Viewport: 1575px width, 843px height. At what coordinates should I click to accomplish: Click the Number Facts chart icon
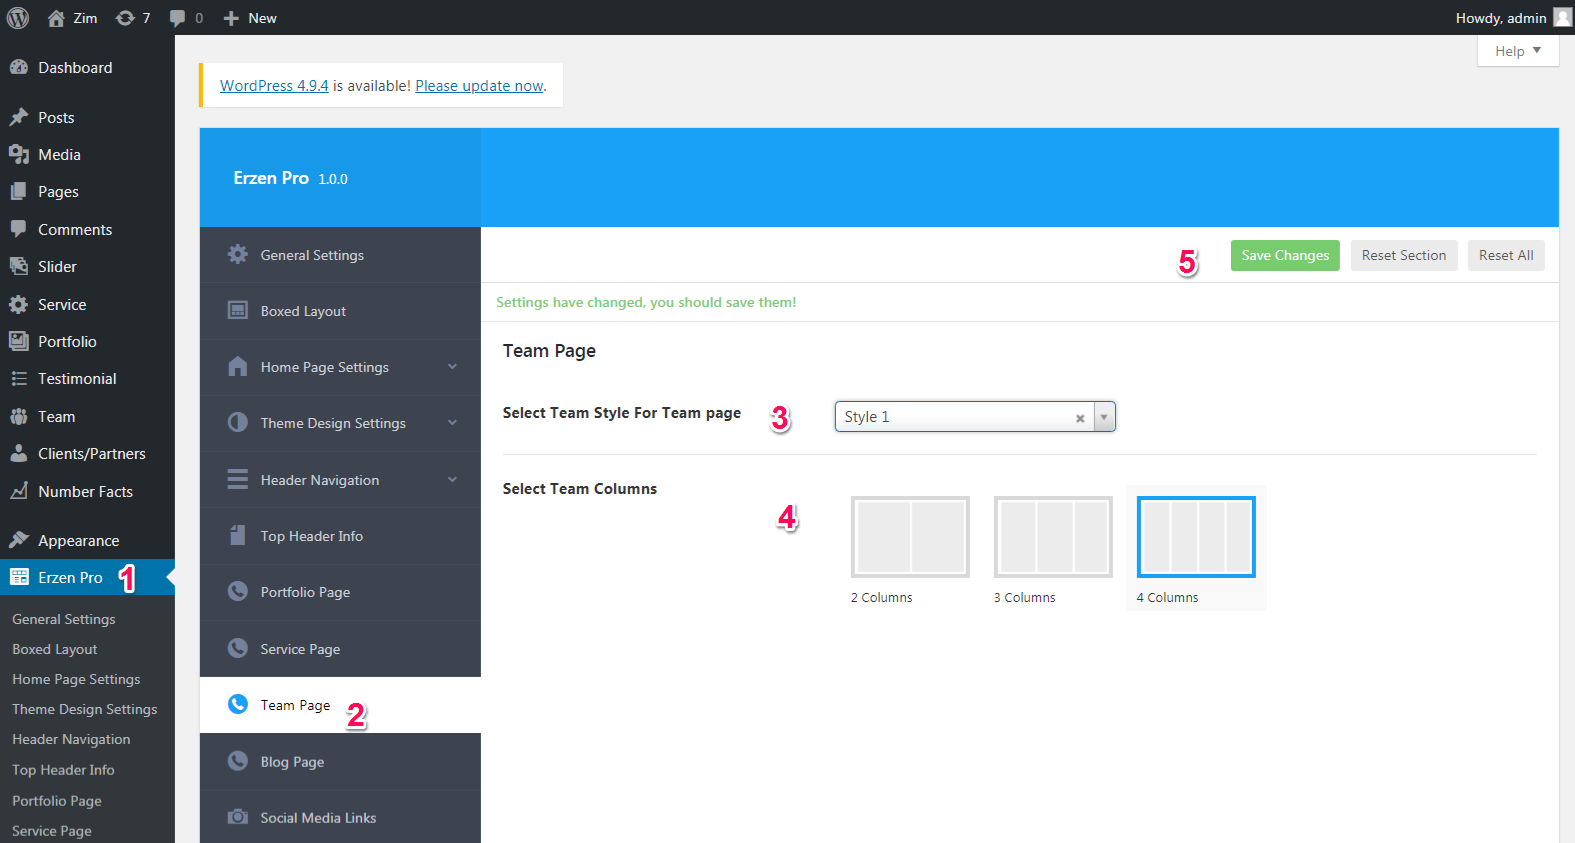click(18, 491)
